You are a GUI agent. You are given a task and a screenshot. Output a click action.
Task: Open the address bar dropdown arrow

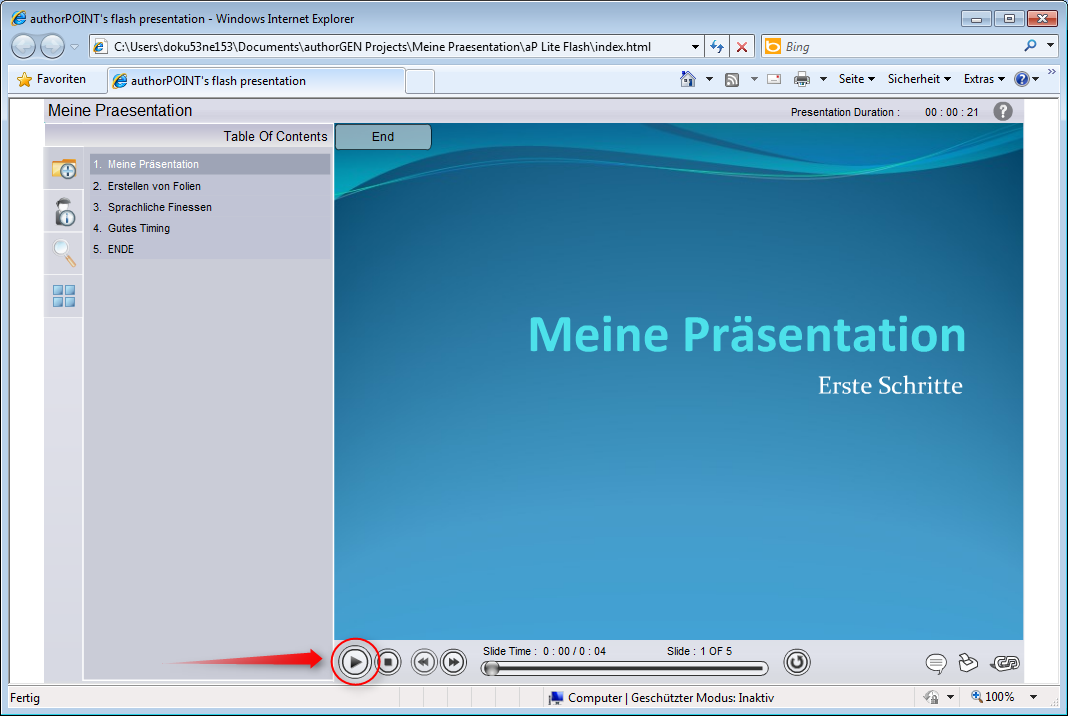point(695,46)
